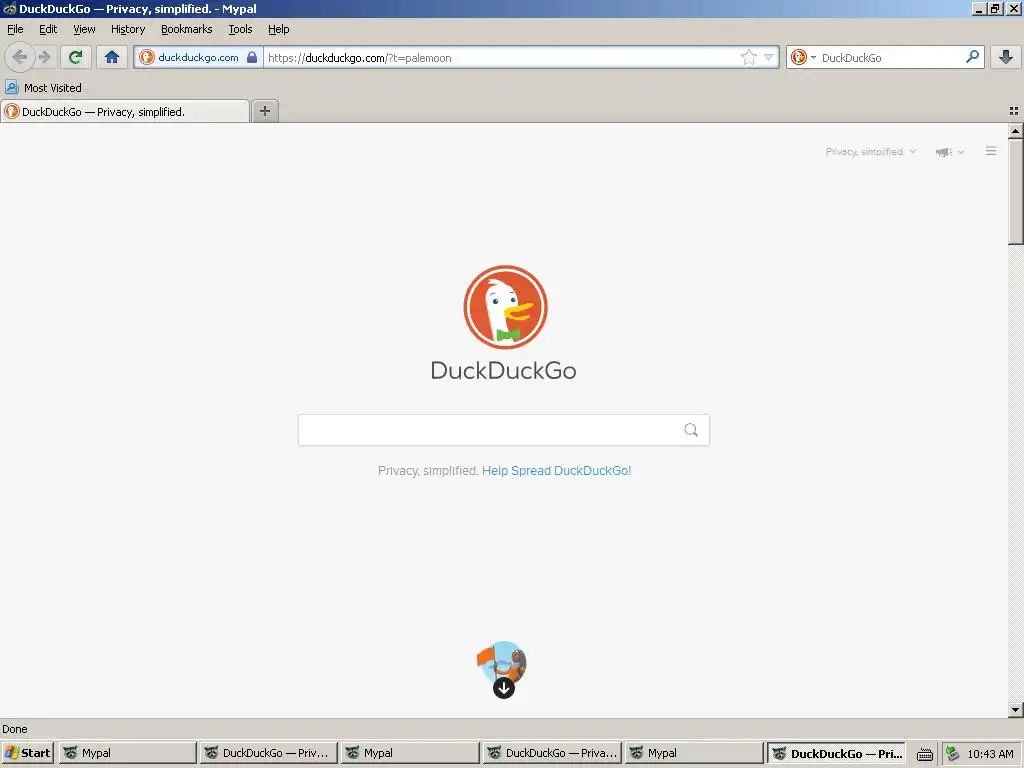This screenshot has height=768, width=1024.
Task: Go back with the Back arrow button
Action: point(20,57)
